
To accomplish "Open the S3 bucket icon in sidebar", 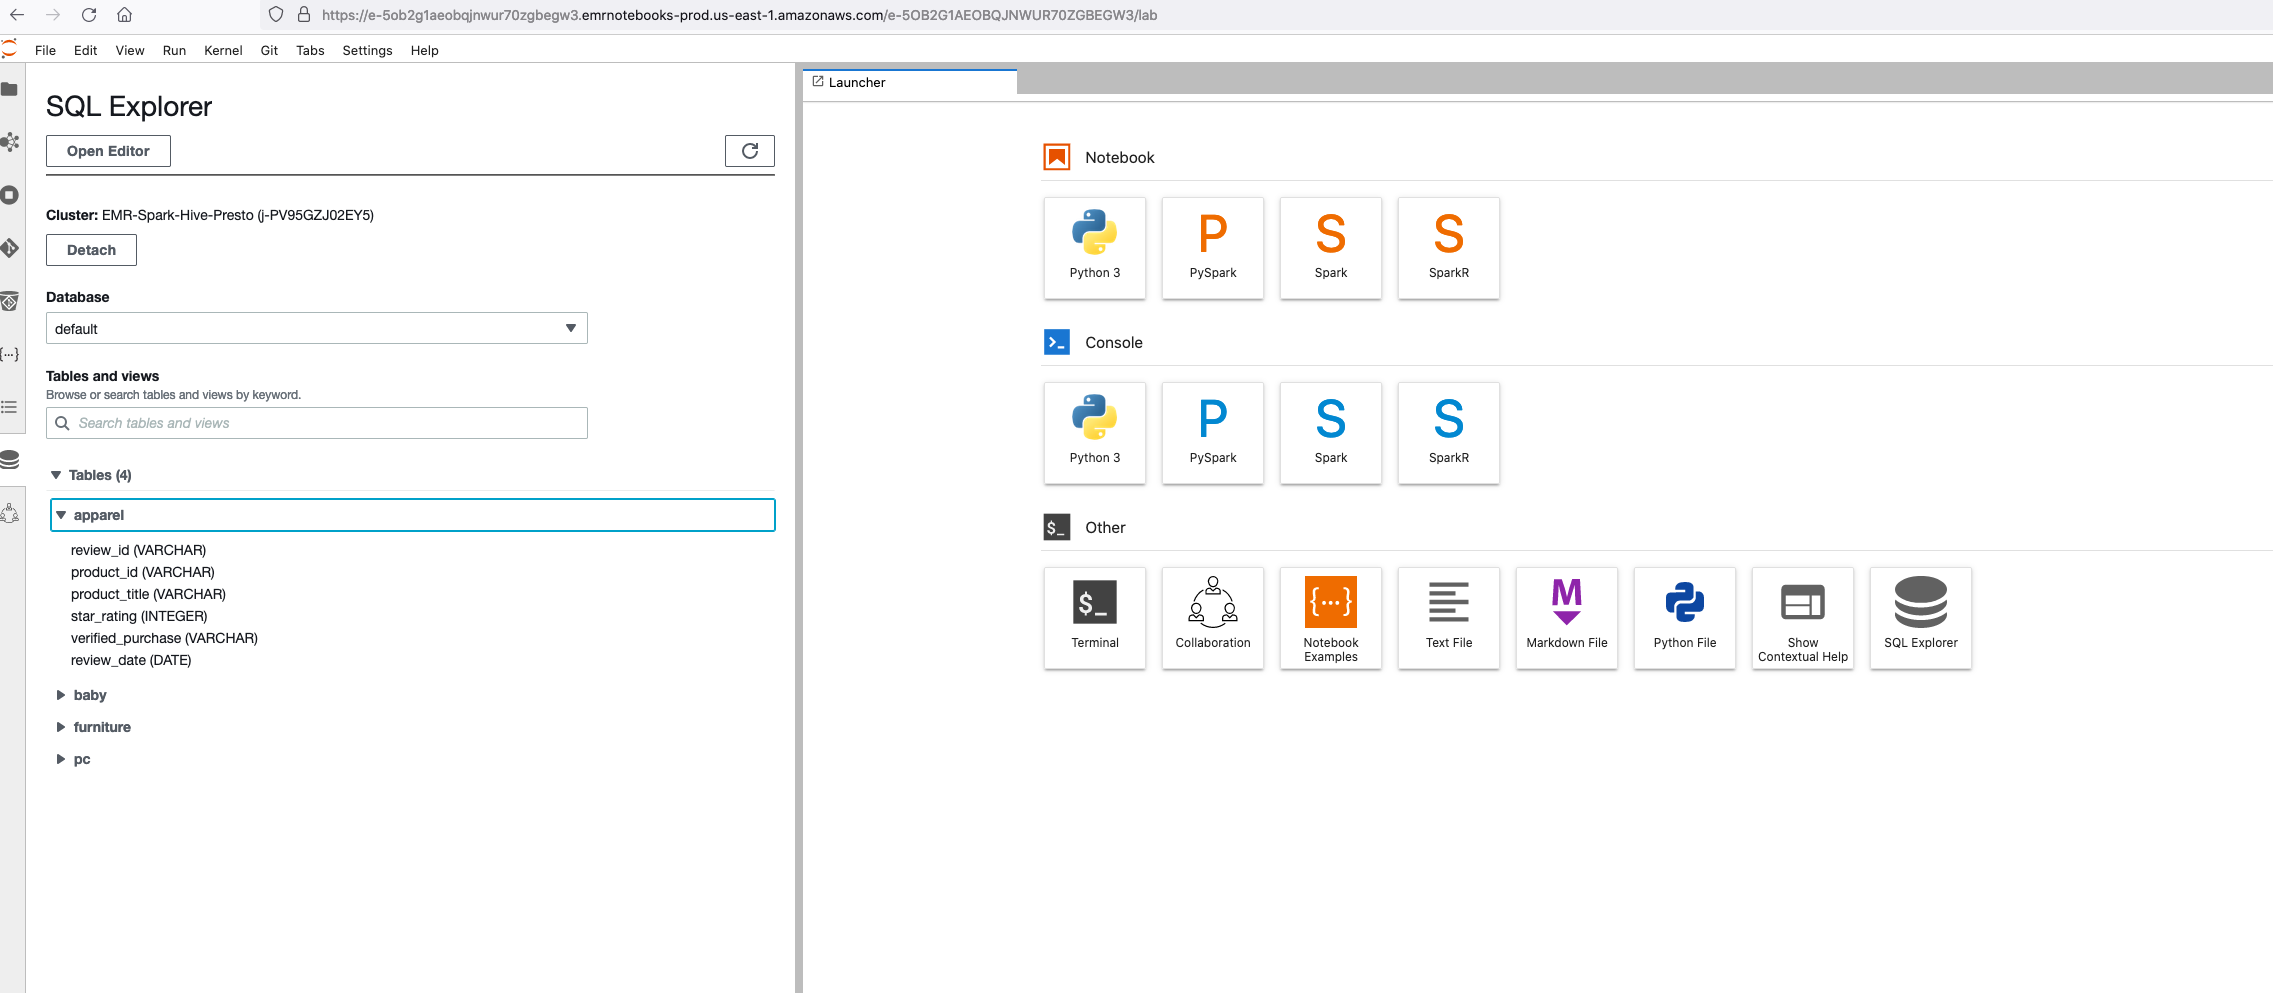I will point(10,301).
